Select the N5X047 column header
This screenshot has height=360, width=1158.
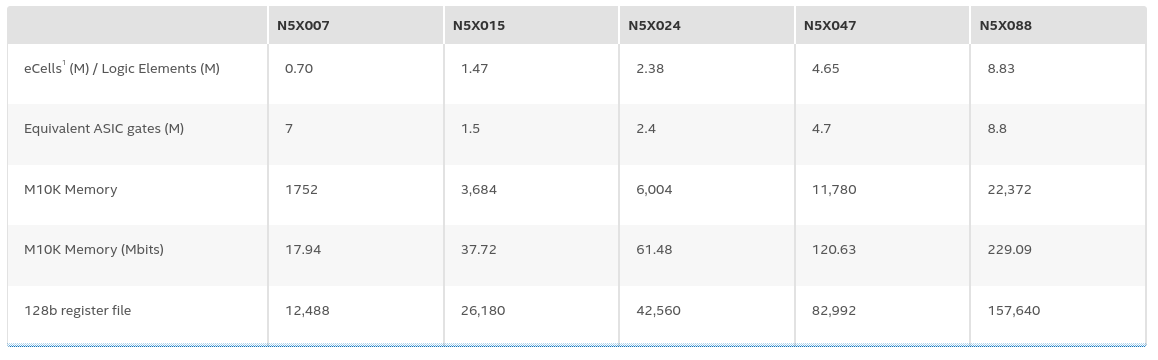click(830, 25)
